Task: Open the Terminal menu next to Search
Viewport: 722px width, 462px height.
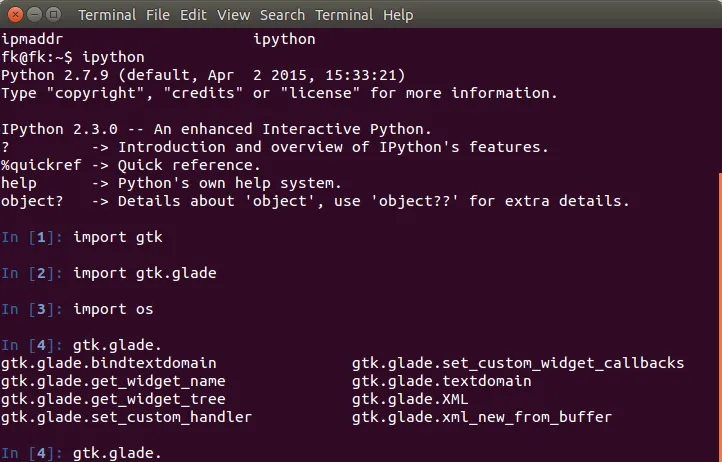Action: click(x=344, y=15)
